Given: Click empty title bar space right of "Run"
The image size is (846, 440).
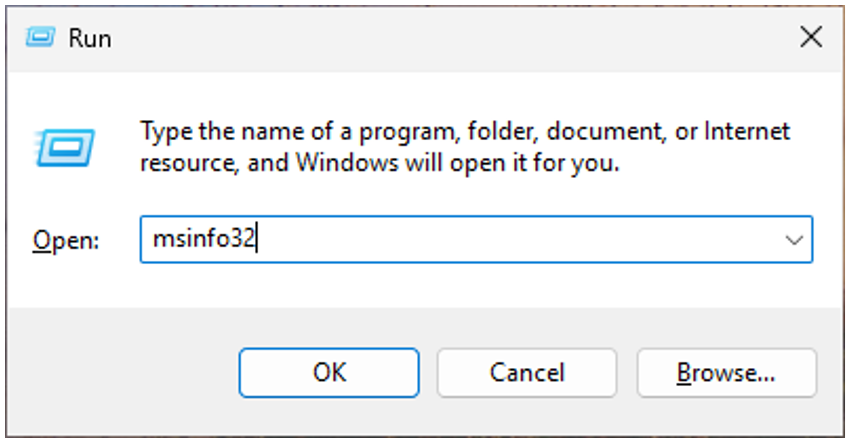Looking at the screenshot, I should click(x=450, y=38).
